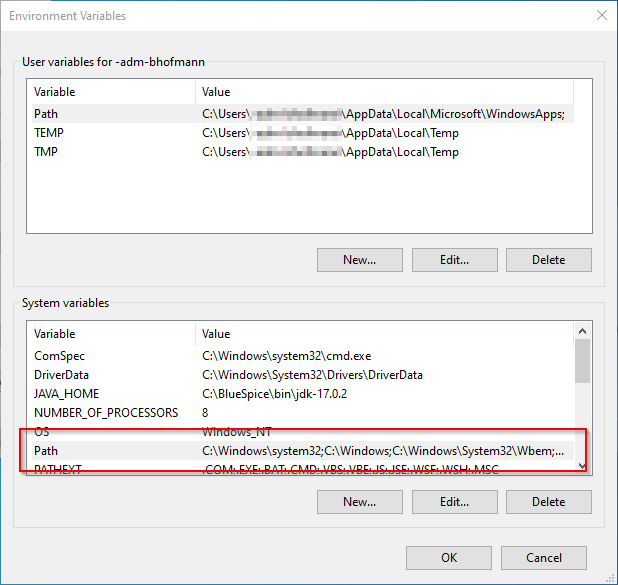
Task: Click Edit button under System variables
Action: coord(454,501)
